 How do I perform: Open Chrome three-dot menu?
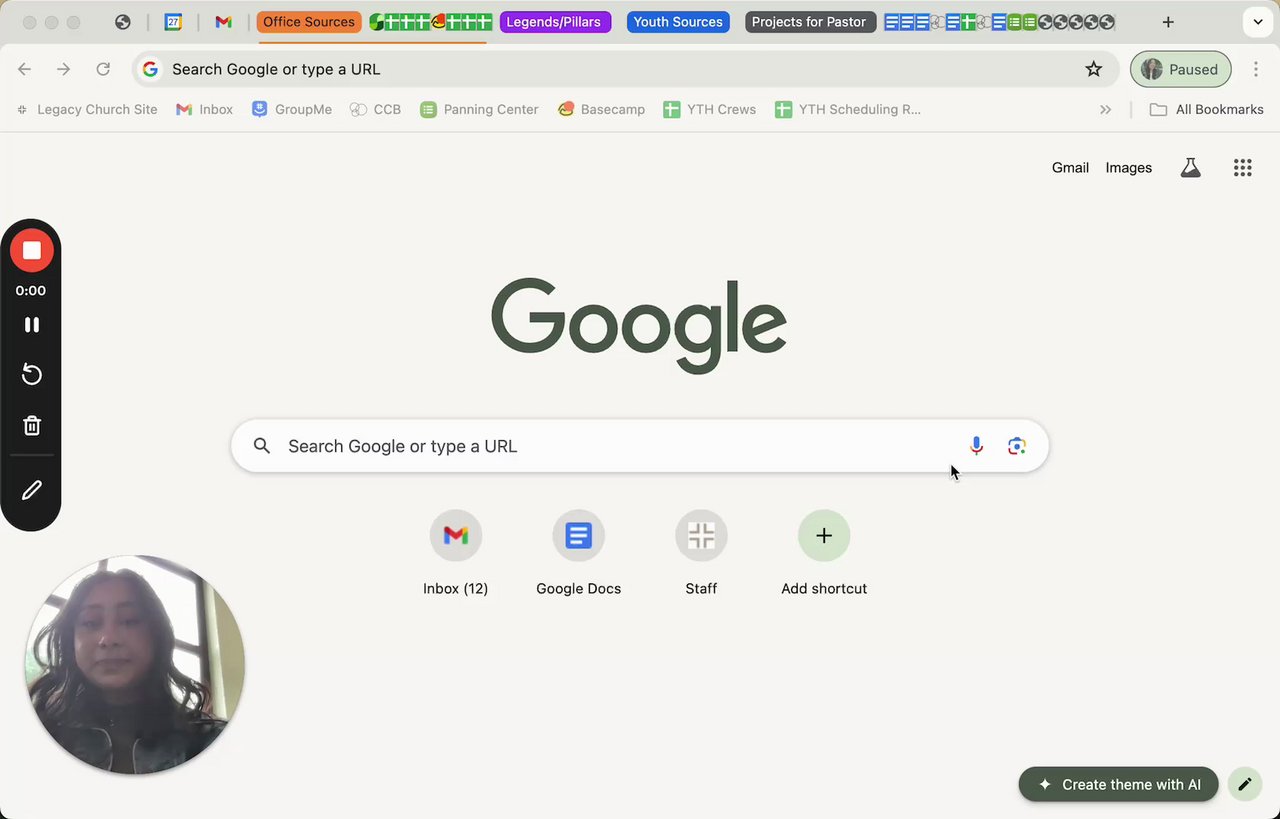[1256, 69]
